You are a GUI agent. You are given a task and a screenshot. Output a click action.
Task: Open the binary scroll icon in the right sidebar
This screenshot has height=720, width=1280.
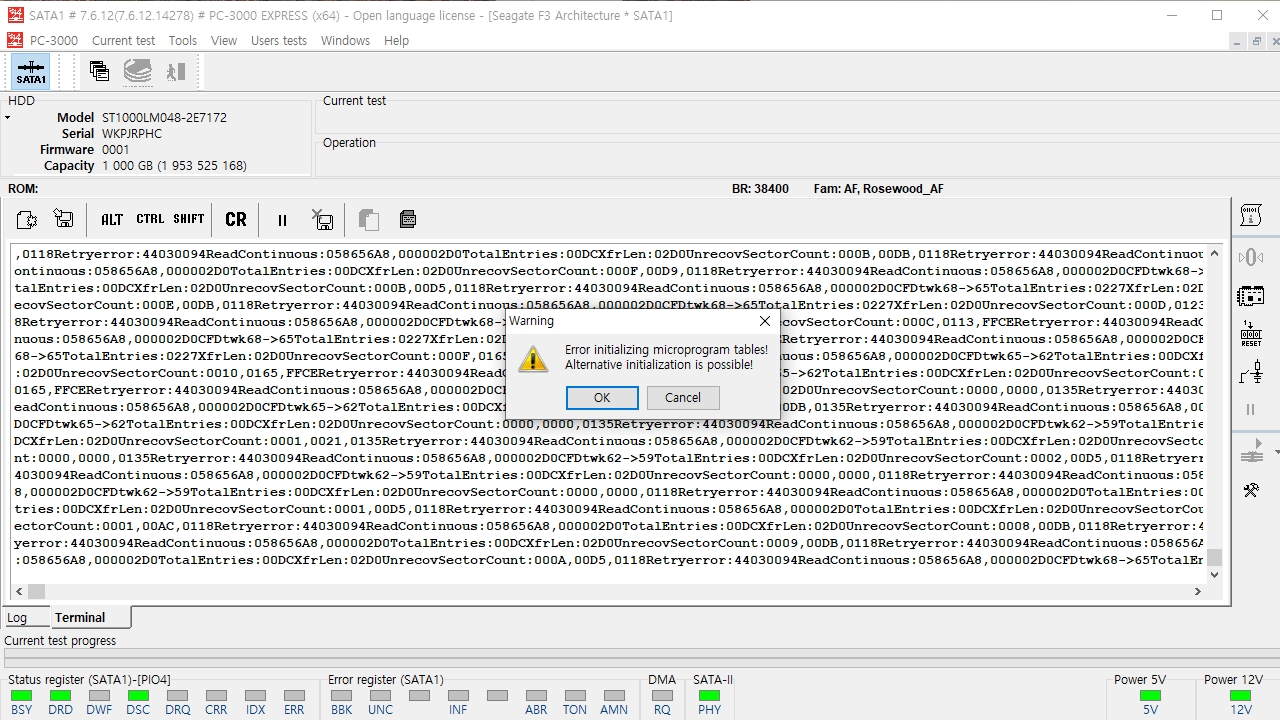click(x=1251, y=214)
